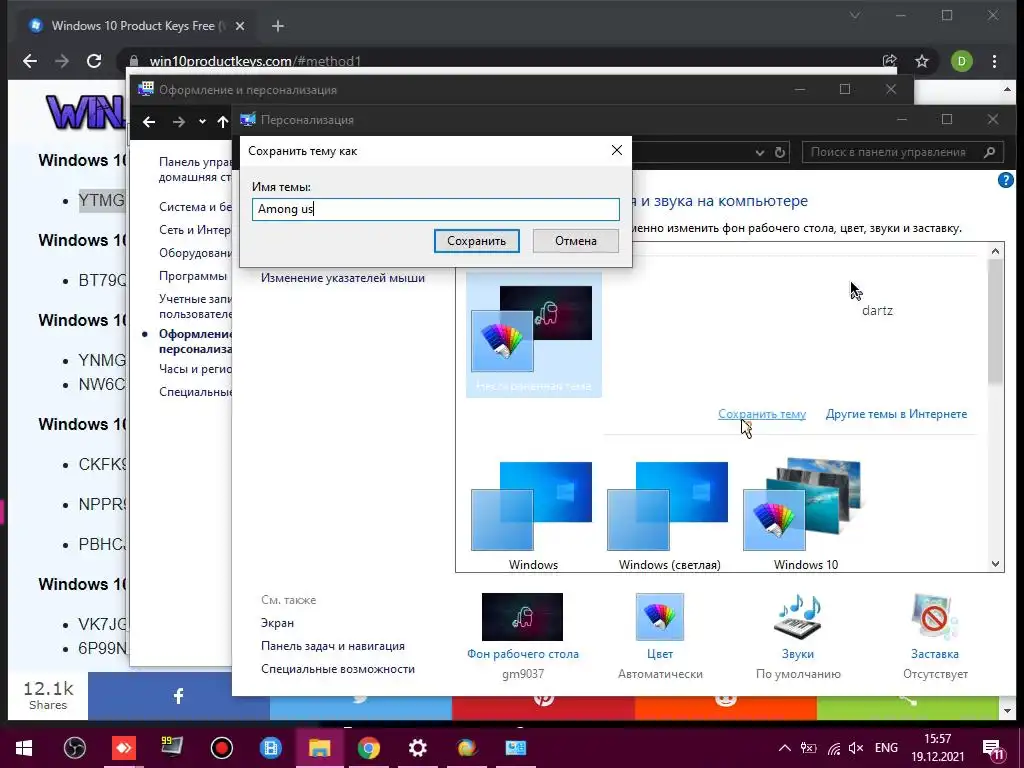The image size is (1024, 768).
Task: Bookmark this page with star icon
Action: (x=921, y=61)
